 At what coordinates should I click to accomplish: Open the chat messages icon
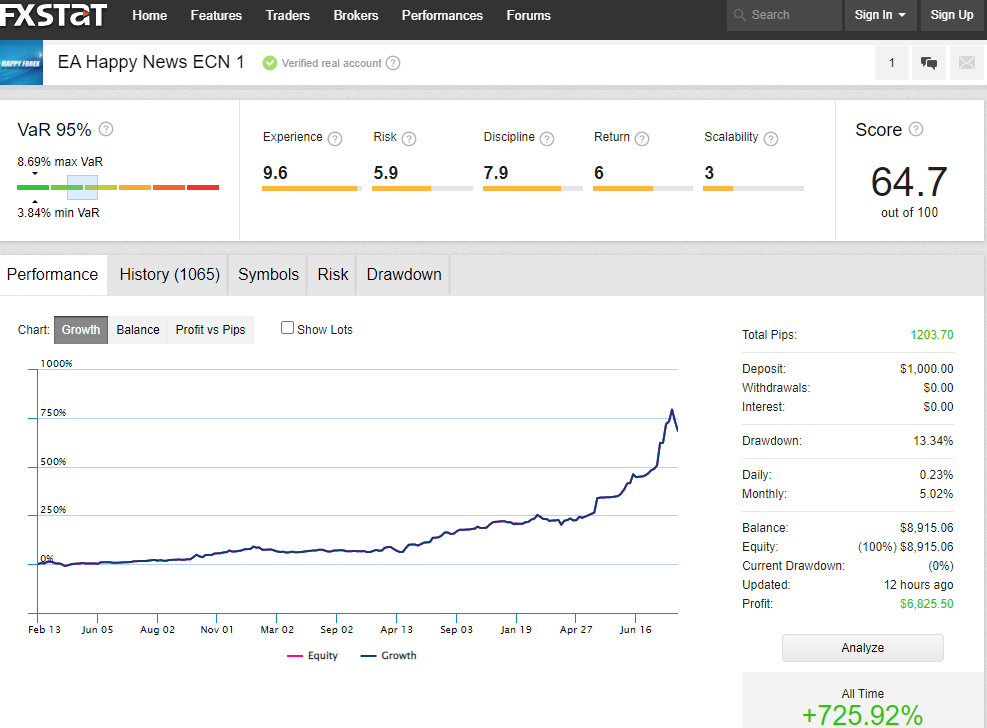pos(928,63)
